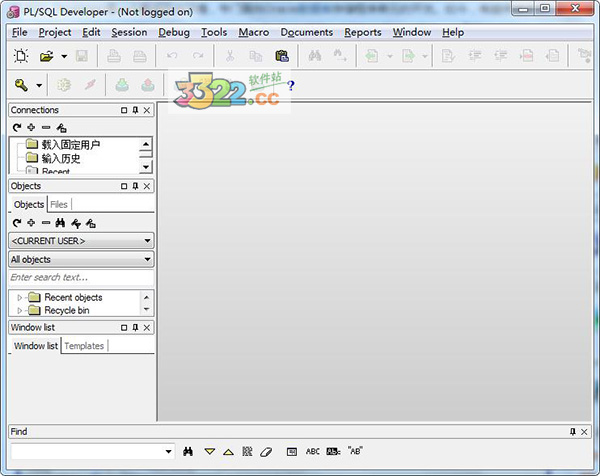Viewport: 600px width, 476px height.
Task: Toggle the quoted "AB" search option
Action: pos(355,451)
